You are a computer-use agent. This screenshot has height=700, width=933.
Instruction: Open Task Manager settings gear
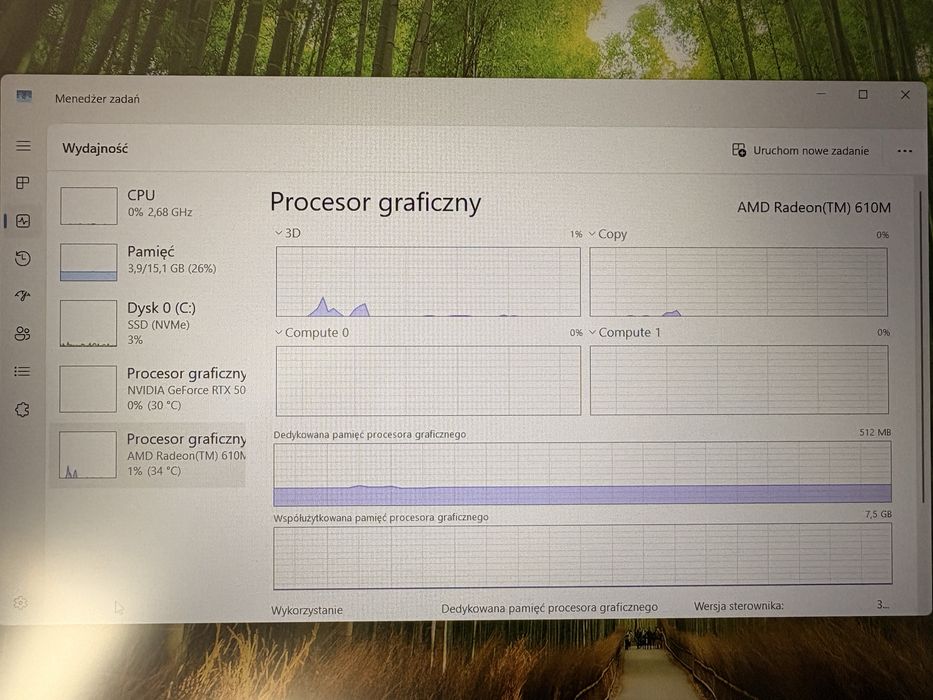coord(20,602)
